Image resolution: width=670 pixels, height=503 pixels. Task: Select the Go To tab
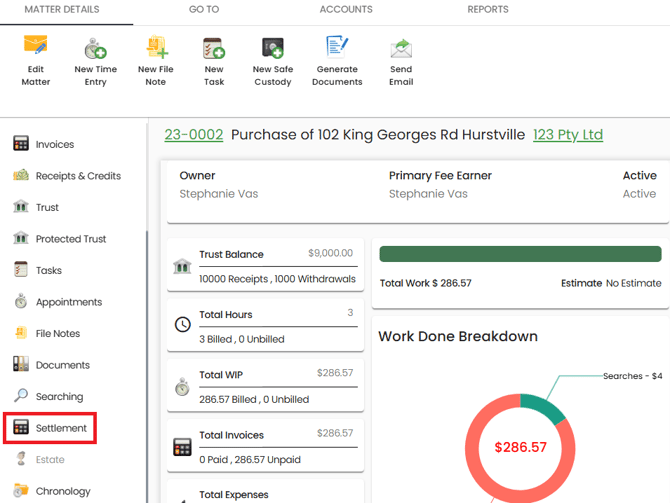(204, 10)
